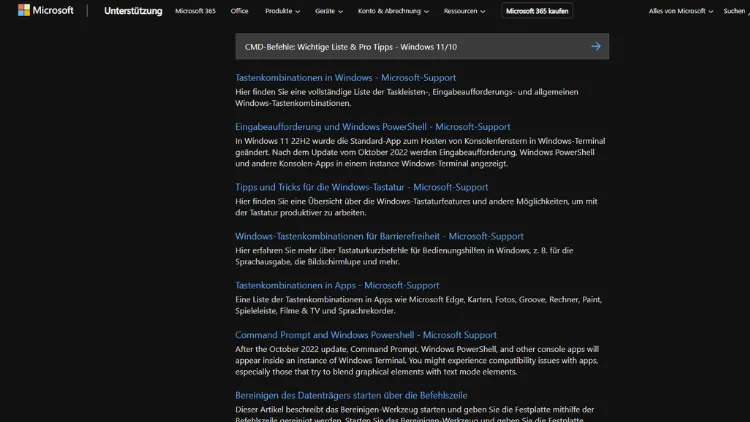The width and height of the screenshot is (750, 422).
Task: Go to Microsoft 365 in navigation
Action: tap(195, 11)
